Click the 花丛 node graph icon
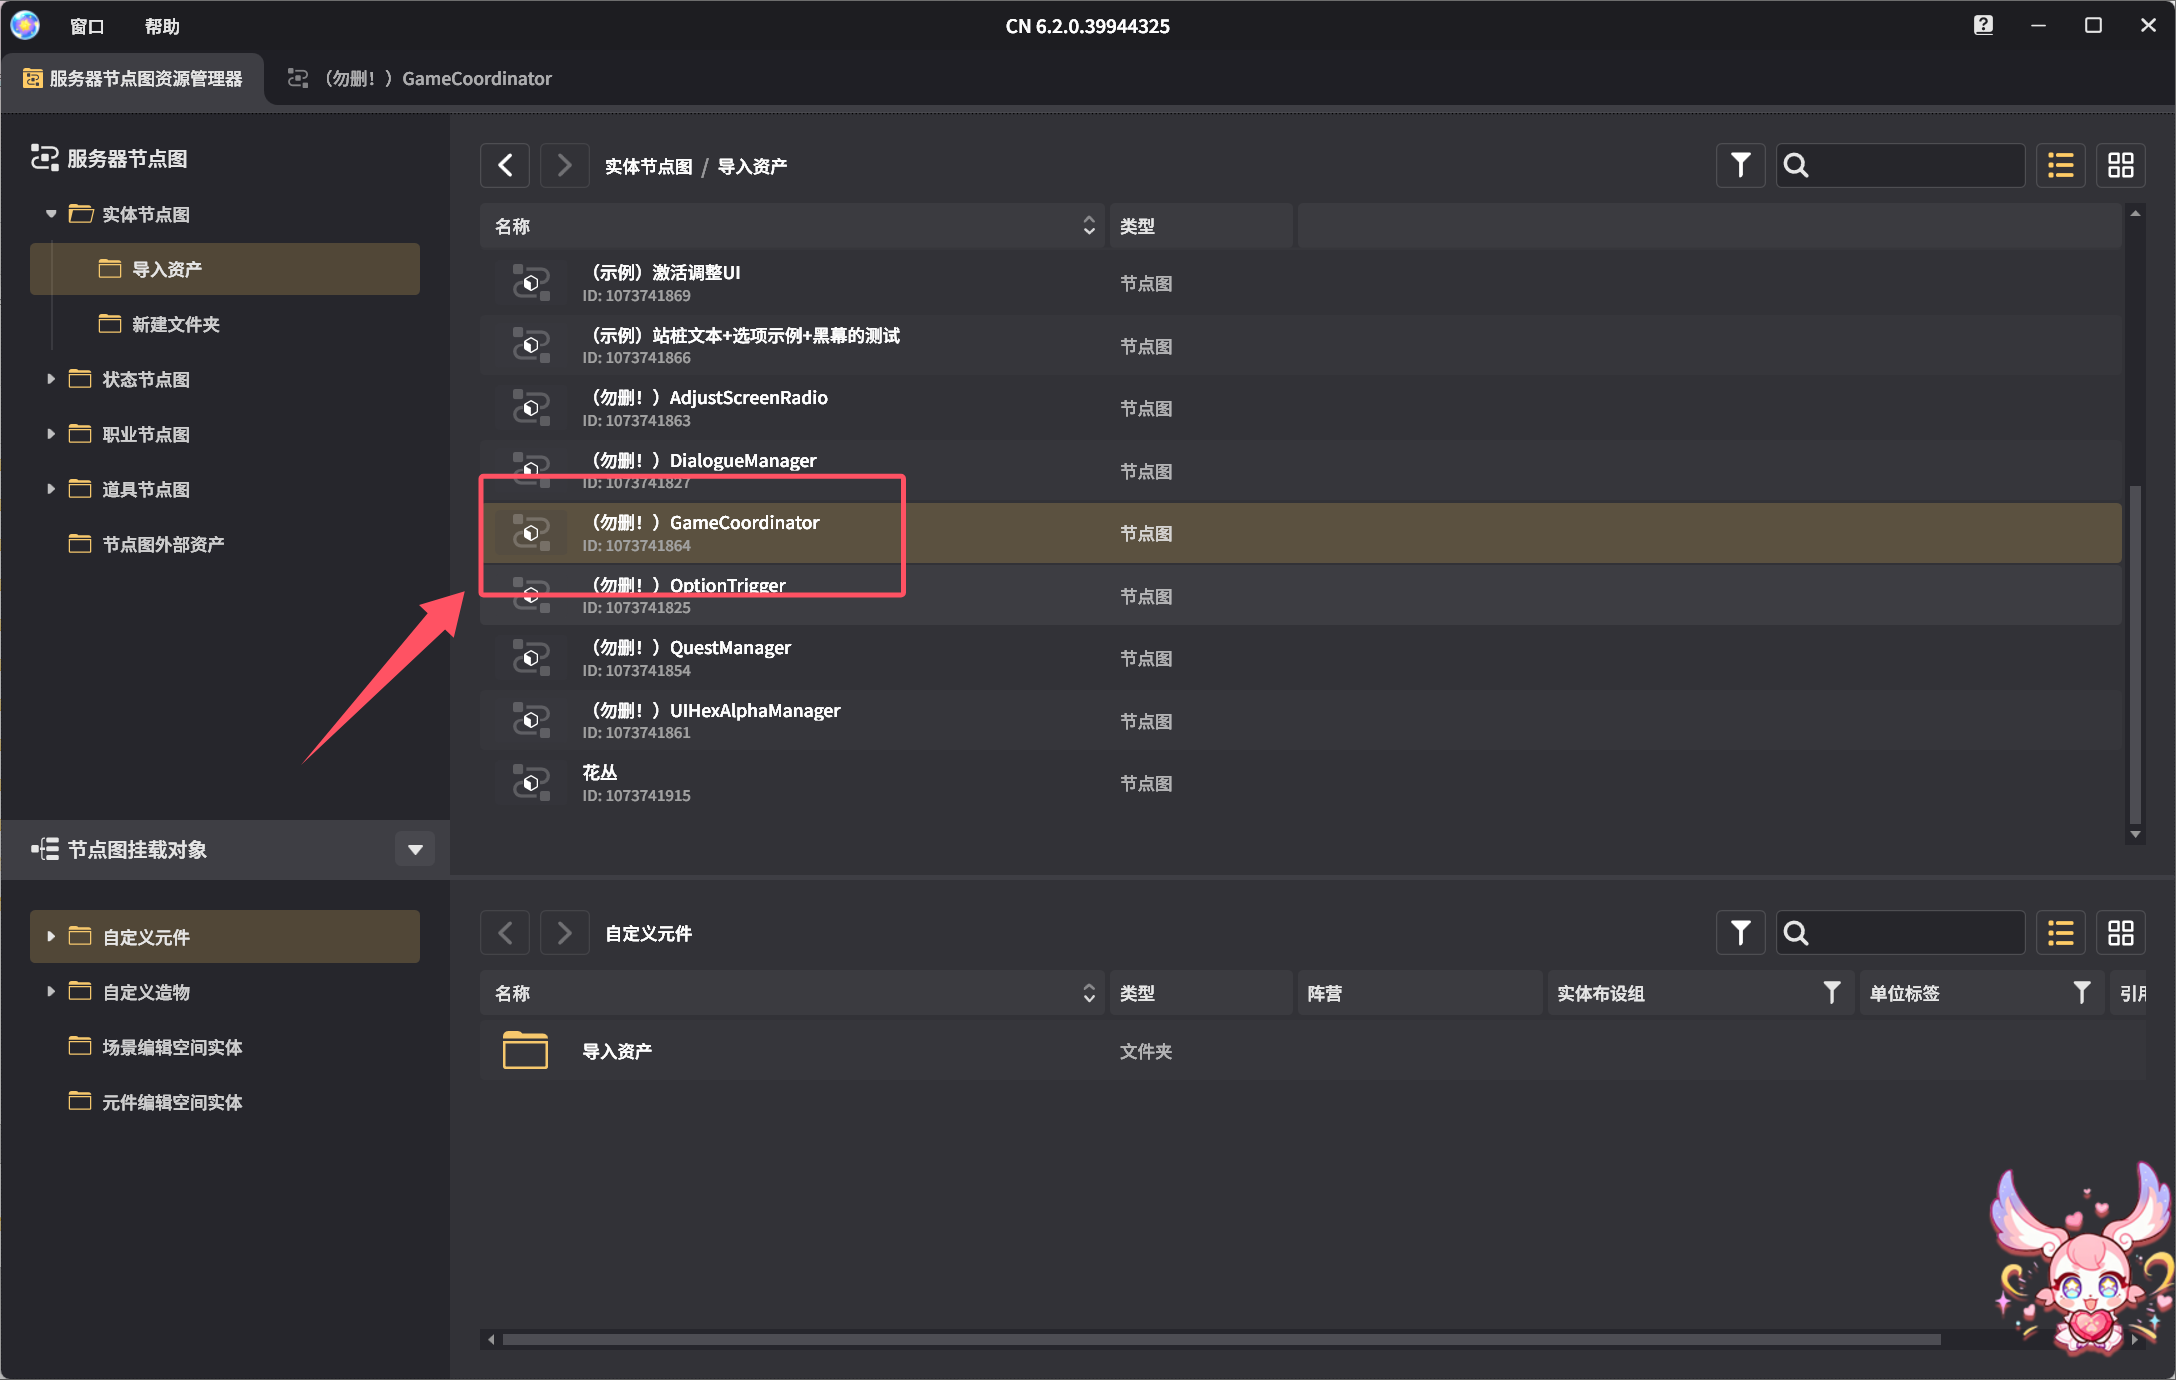Screen dimensions: 2176x1380 coord(531,783)
